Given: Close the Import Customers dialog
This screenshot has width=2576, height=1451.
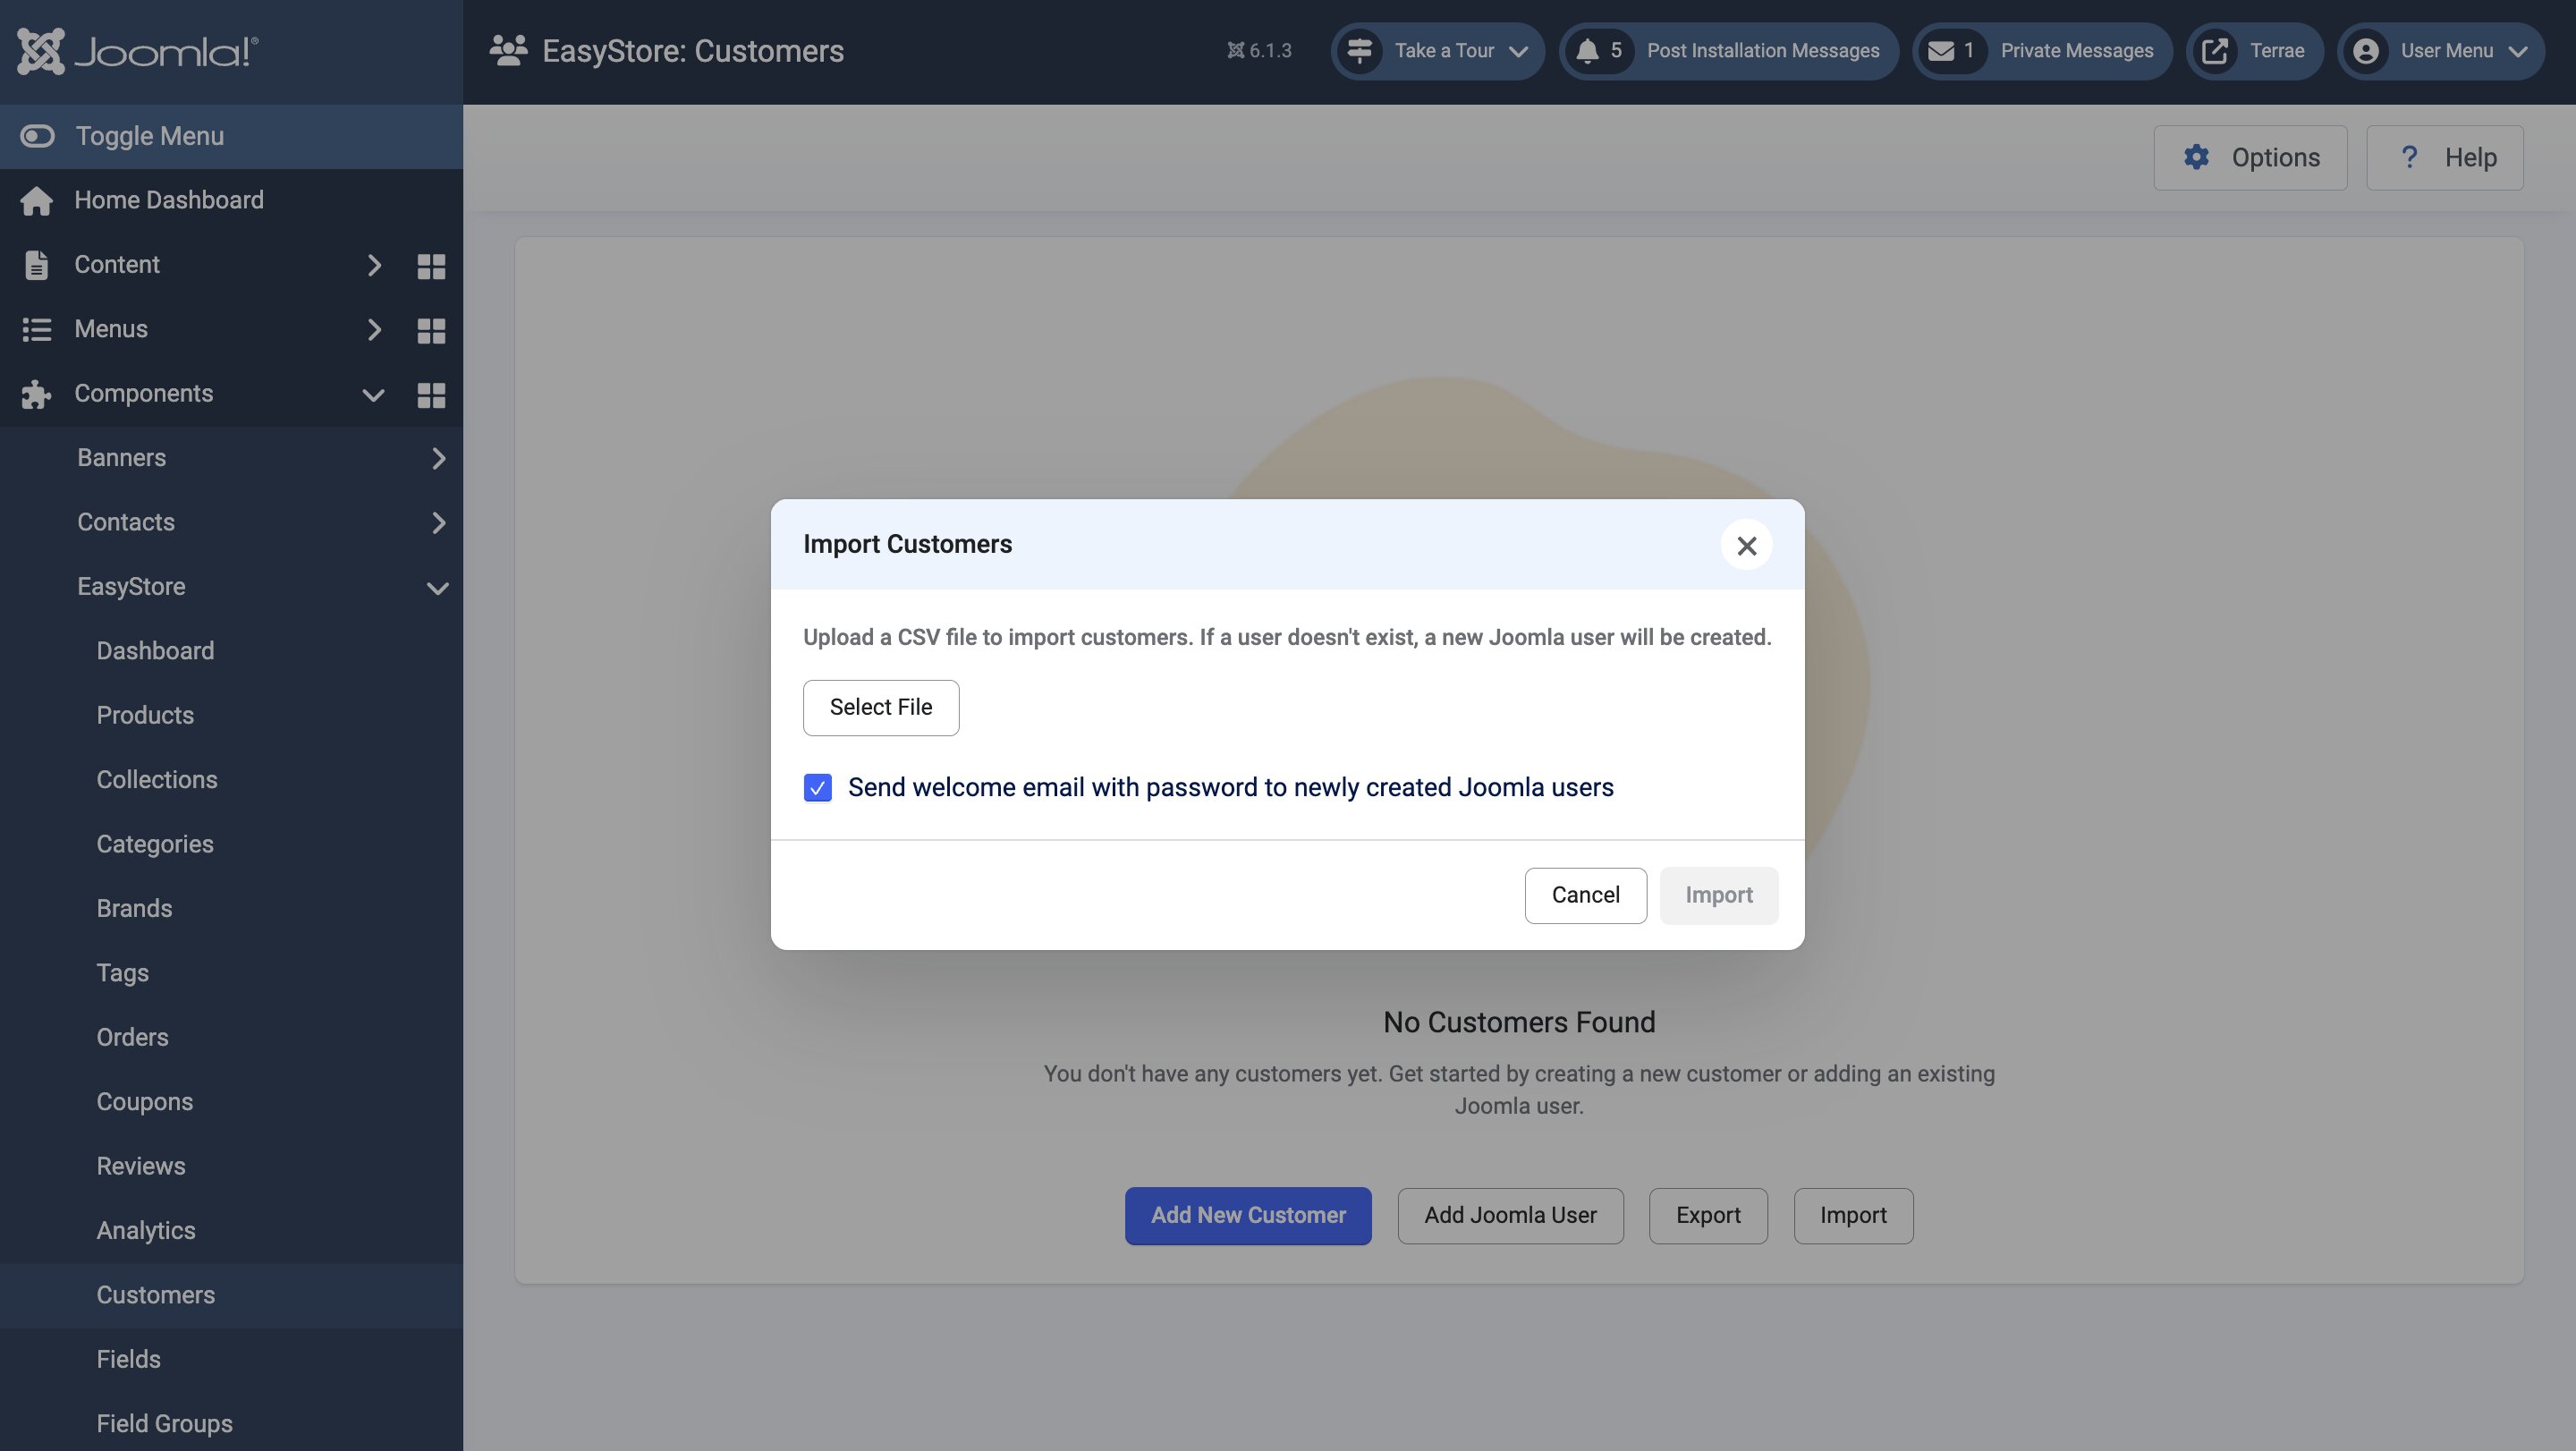Looking at the screenshot, I should (1746, 545).
